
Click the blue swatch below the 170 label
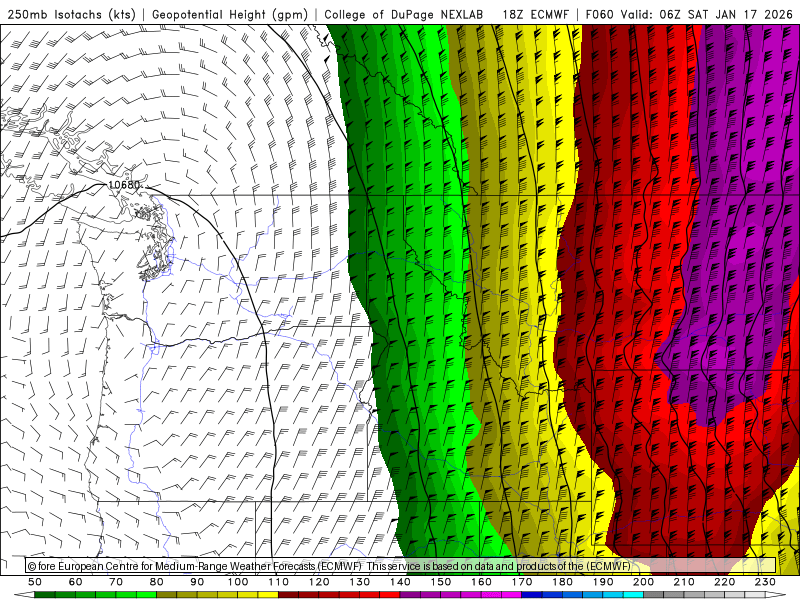click(532, 595)
